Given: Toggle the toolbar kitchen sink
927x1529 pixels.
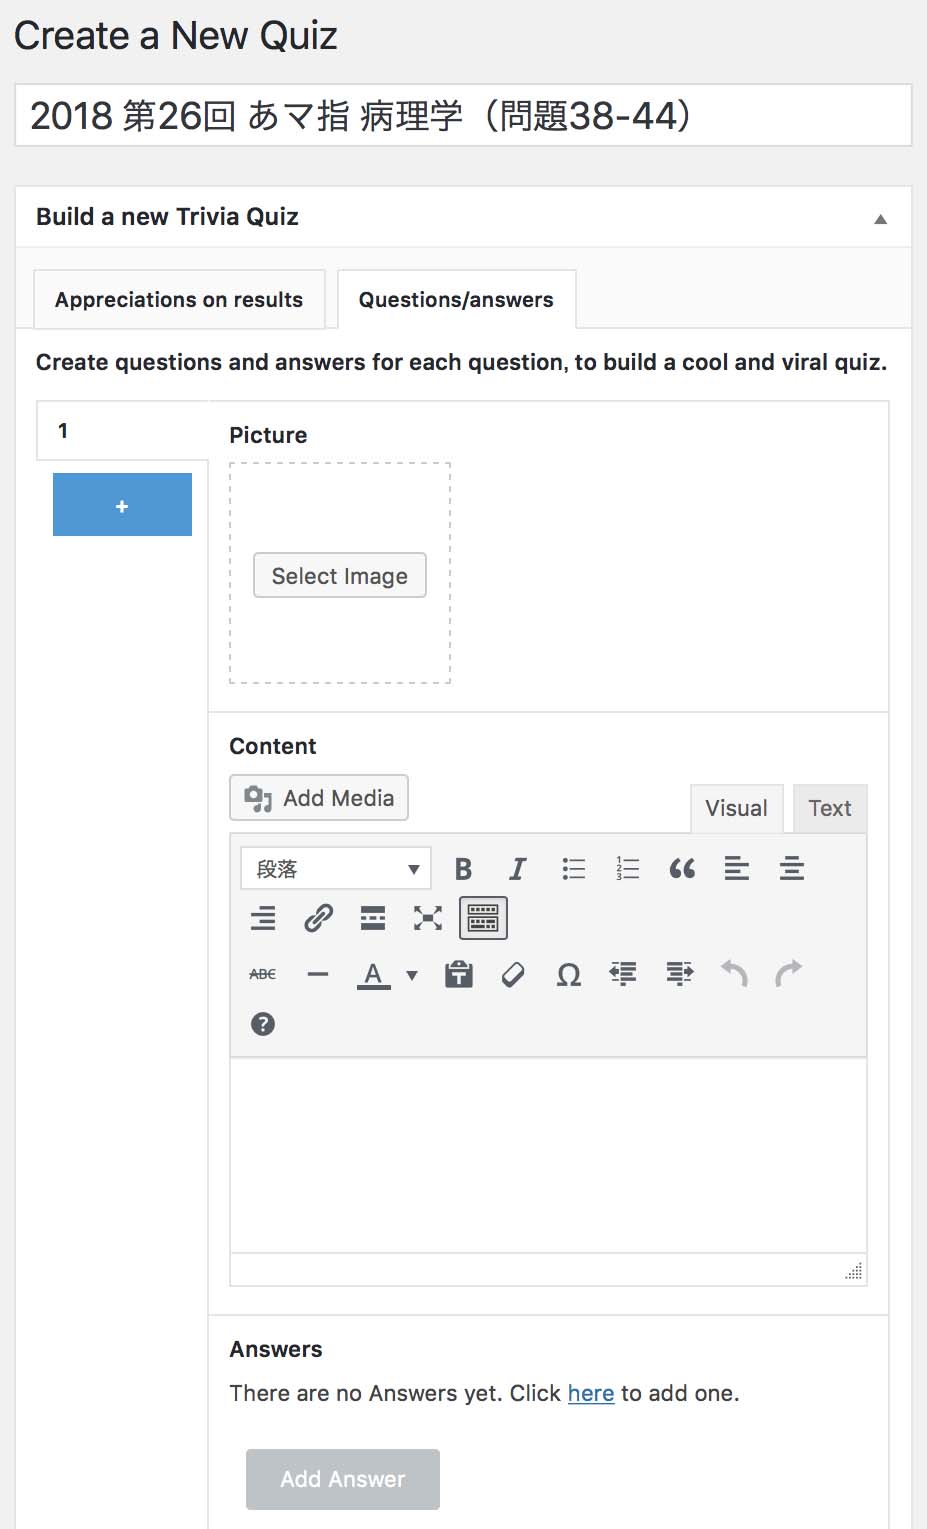Looking at the screenshot, I should click(483, 918).
